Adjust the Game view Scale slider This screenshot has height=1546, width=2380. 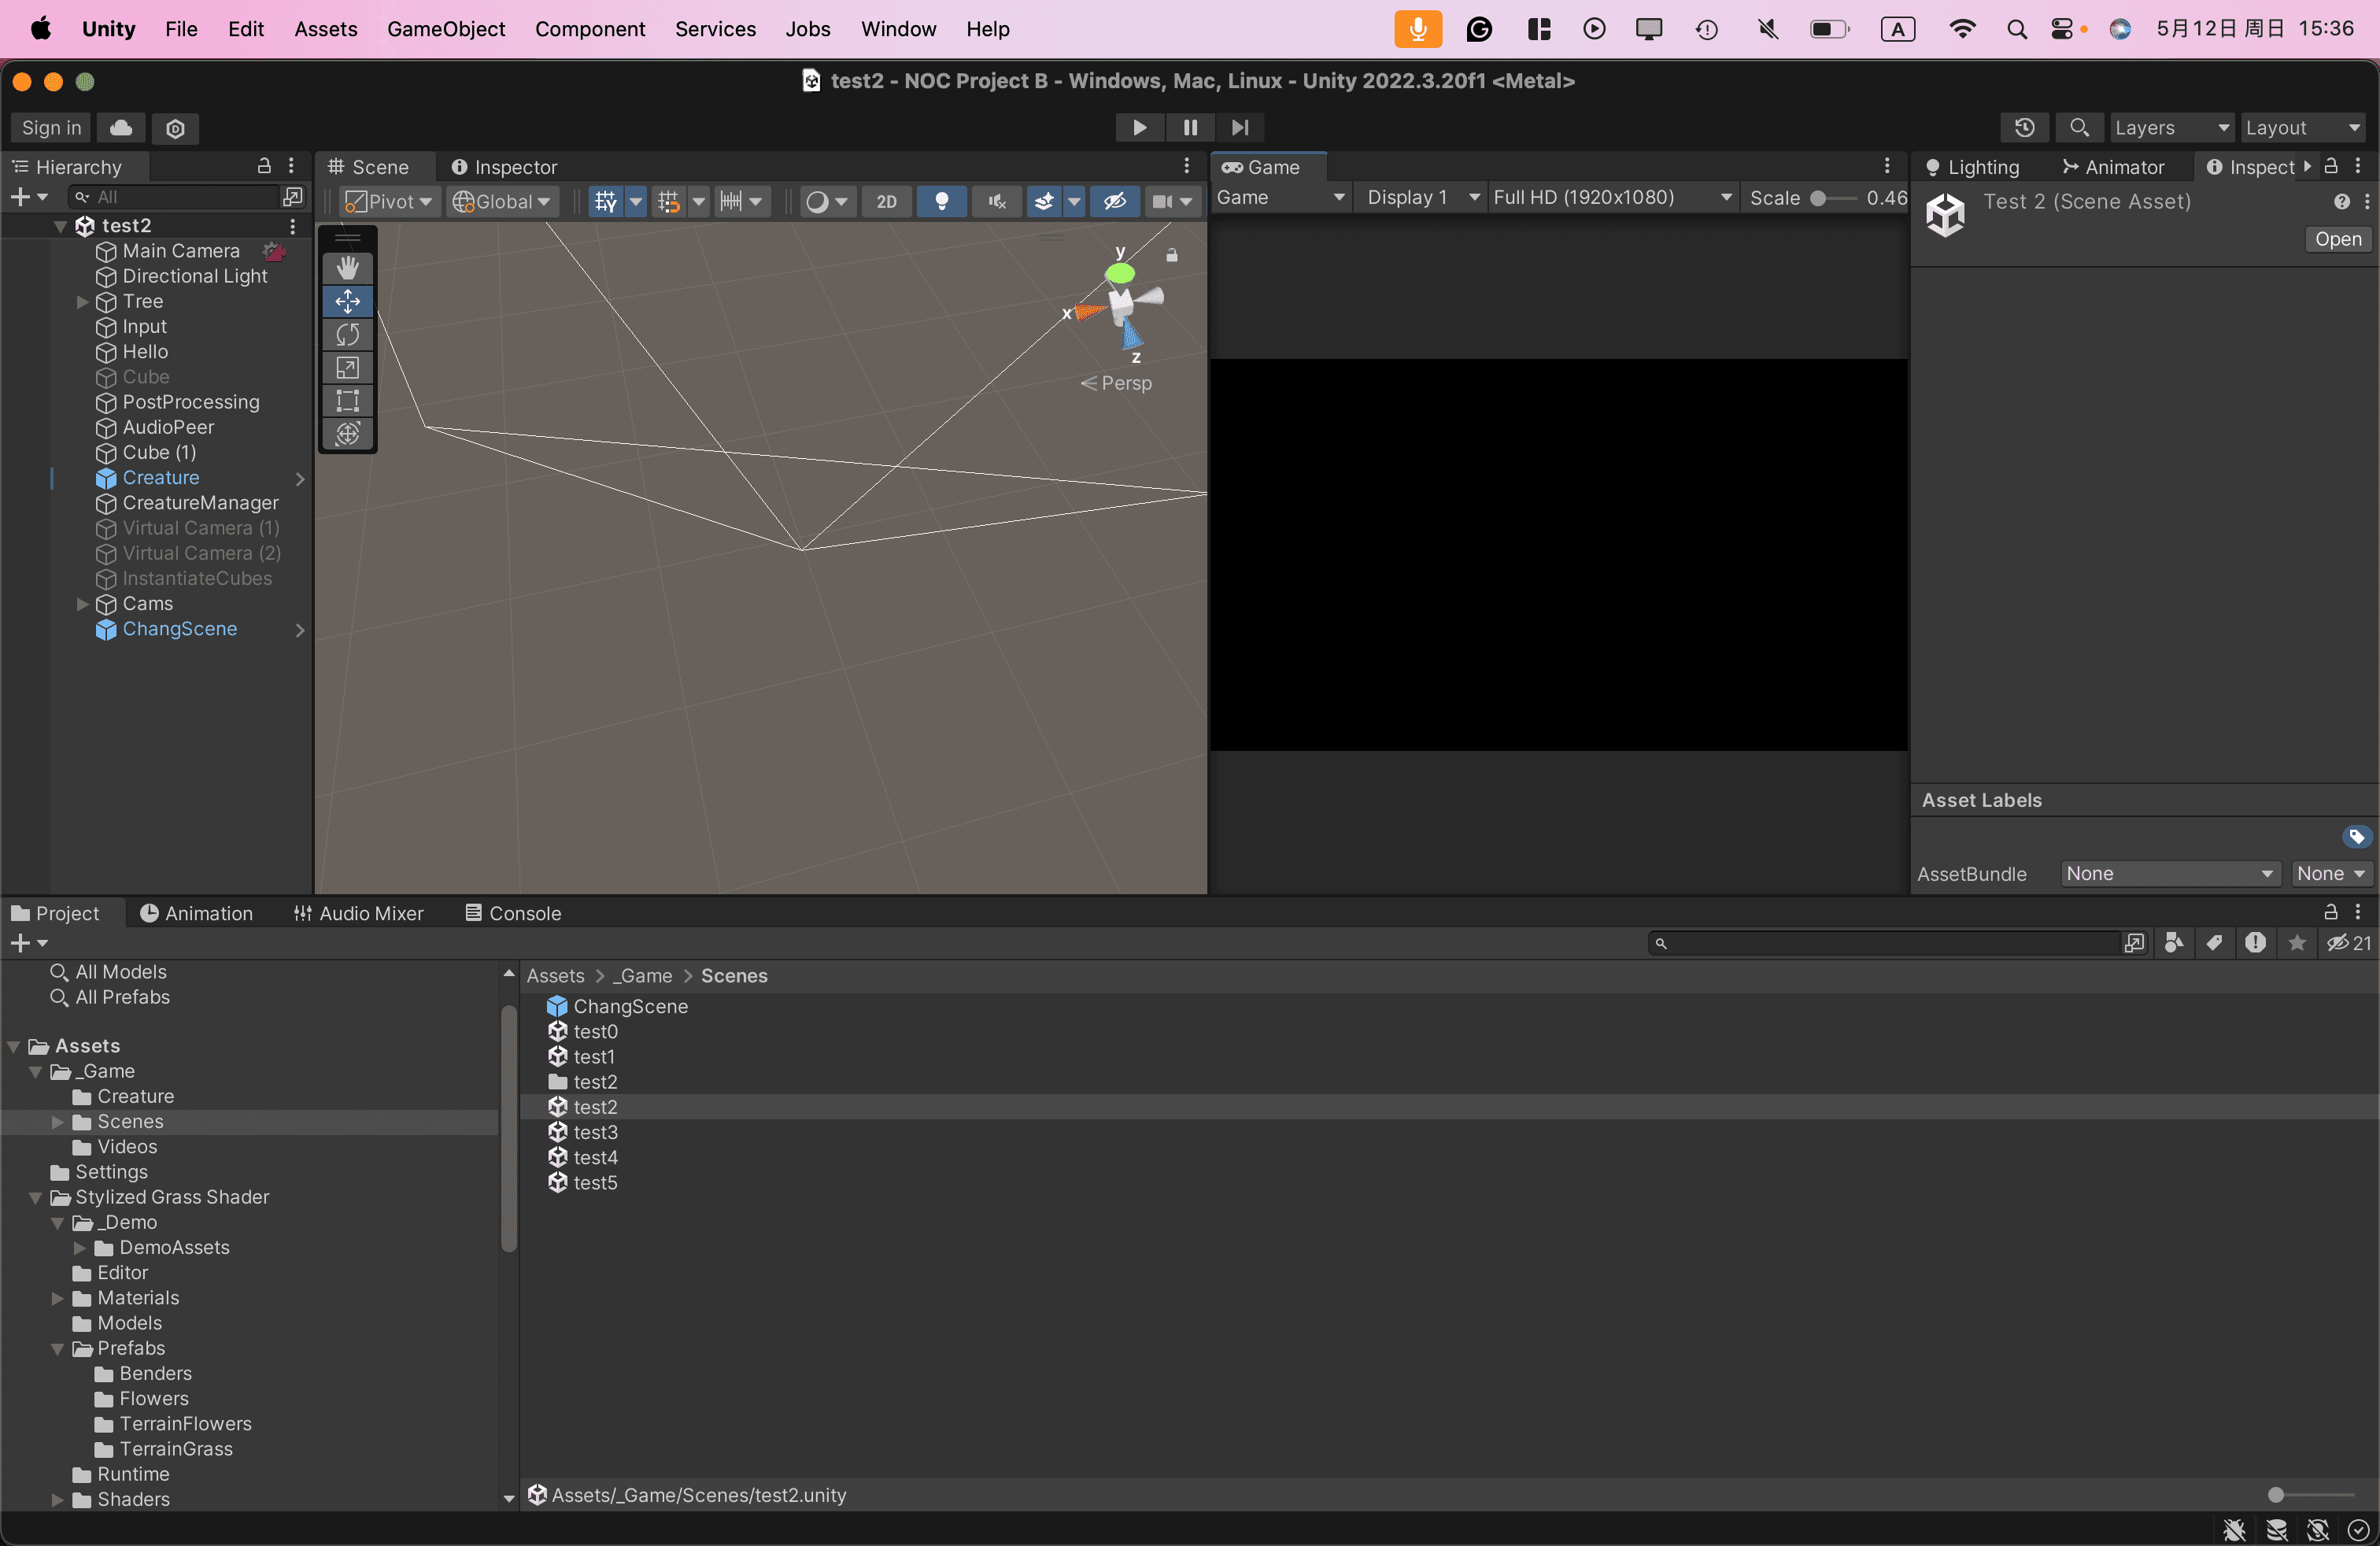point(1820,198)
